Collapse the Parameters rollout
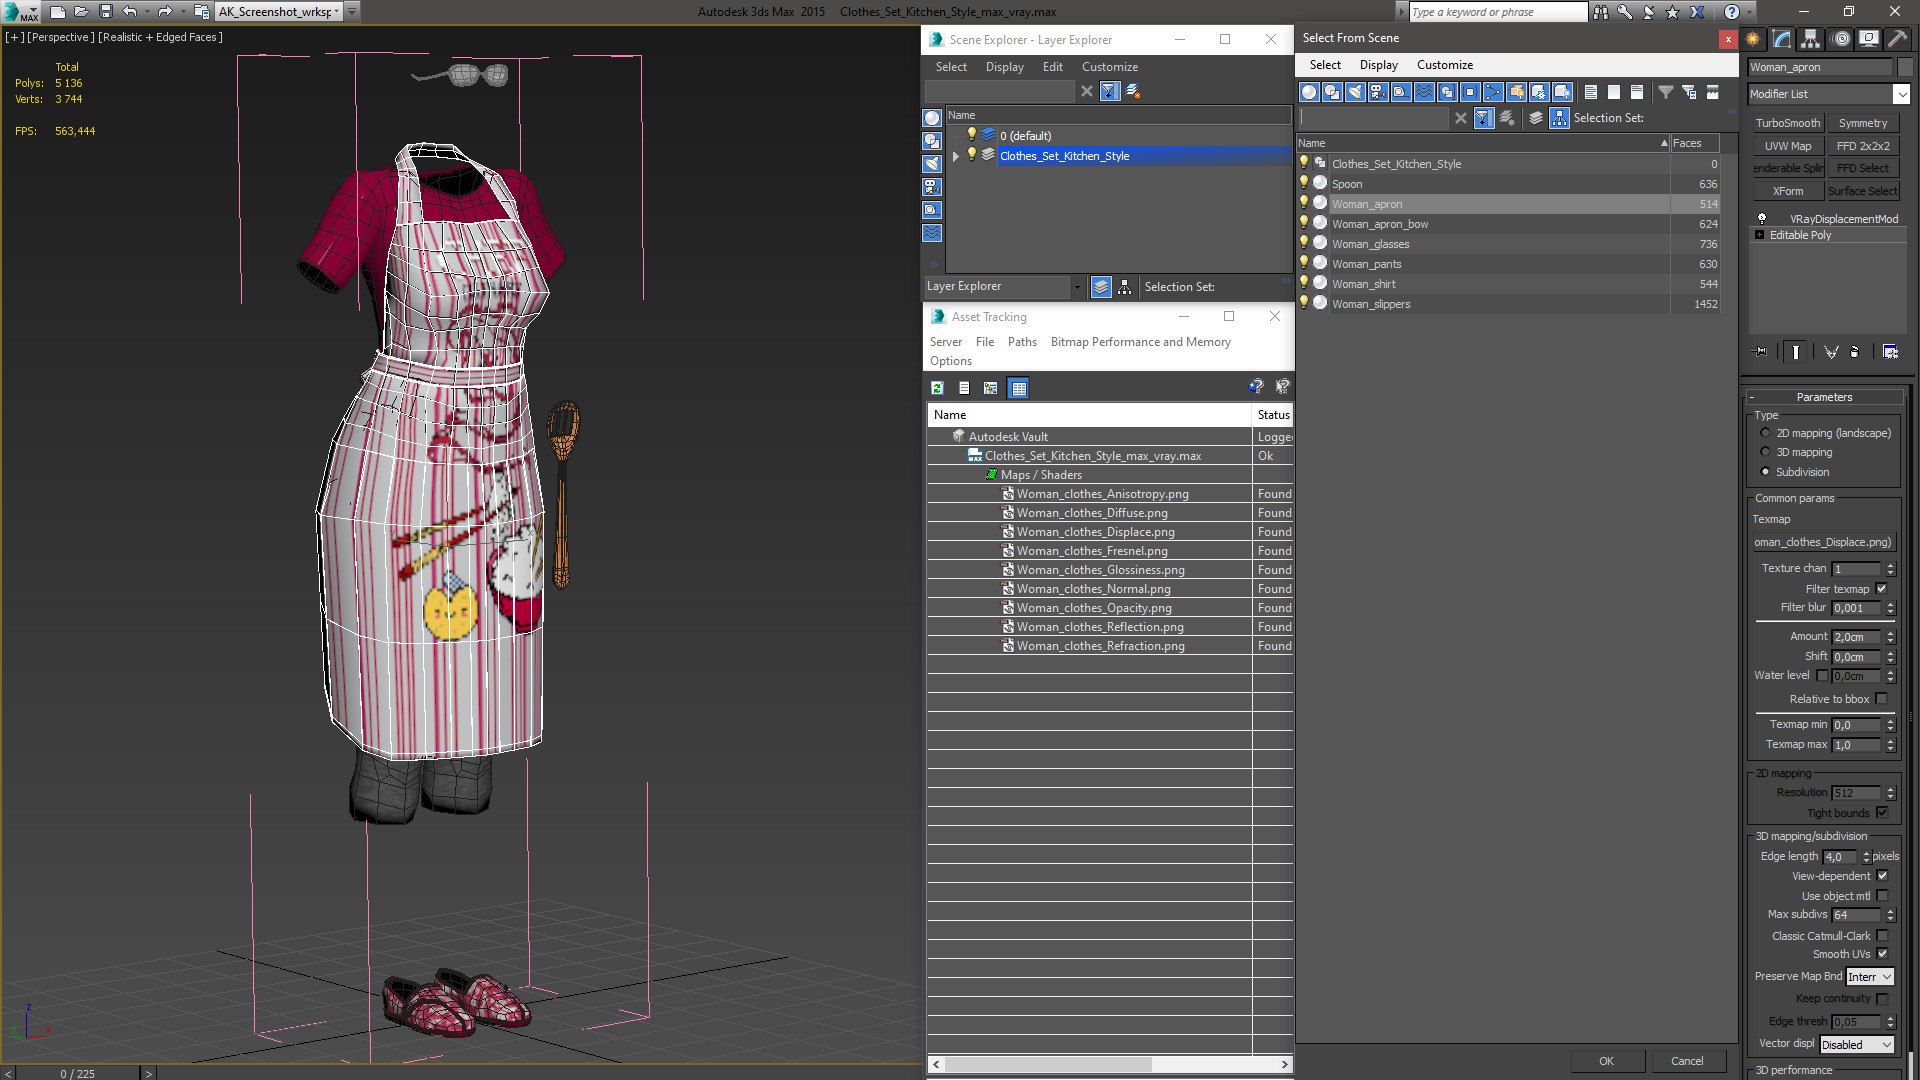Screen dimensions: 1920x1080 pos(1824,397)
